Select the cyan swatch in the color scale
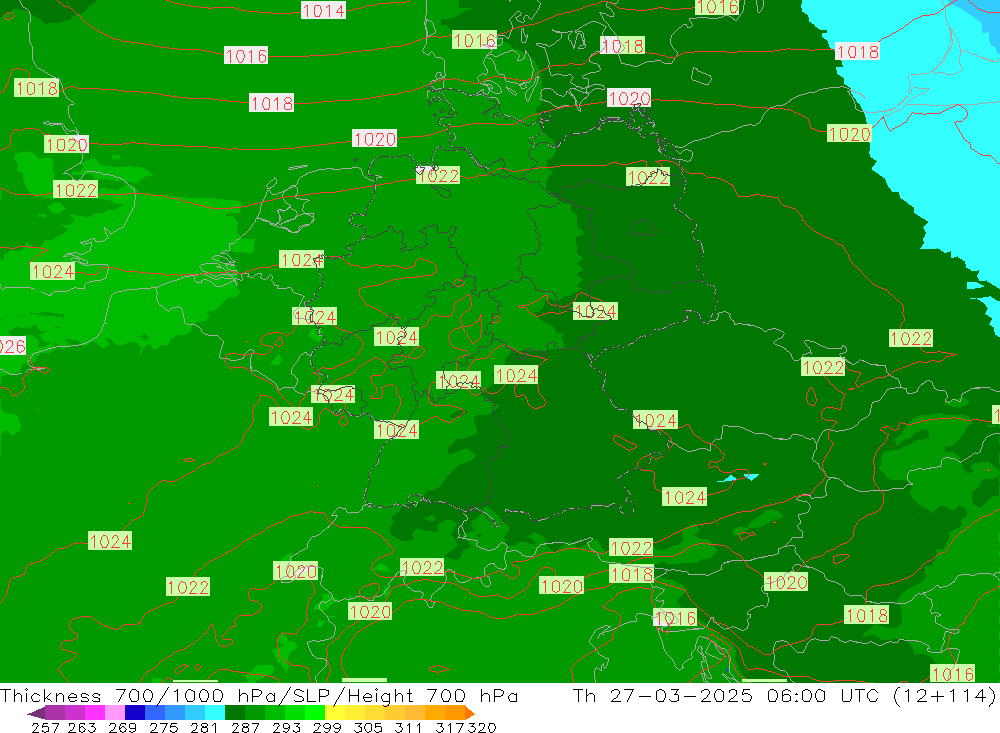 pyautogui.click(x=215, y=713)
